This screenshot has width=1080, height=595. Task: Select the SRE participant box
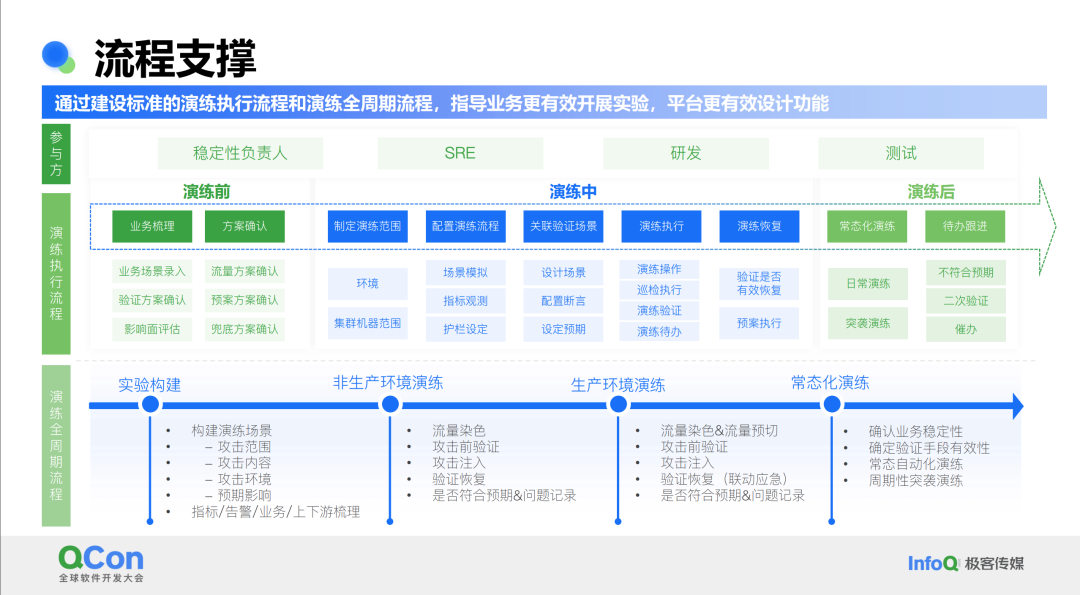[460, 154]
